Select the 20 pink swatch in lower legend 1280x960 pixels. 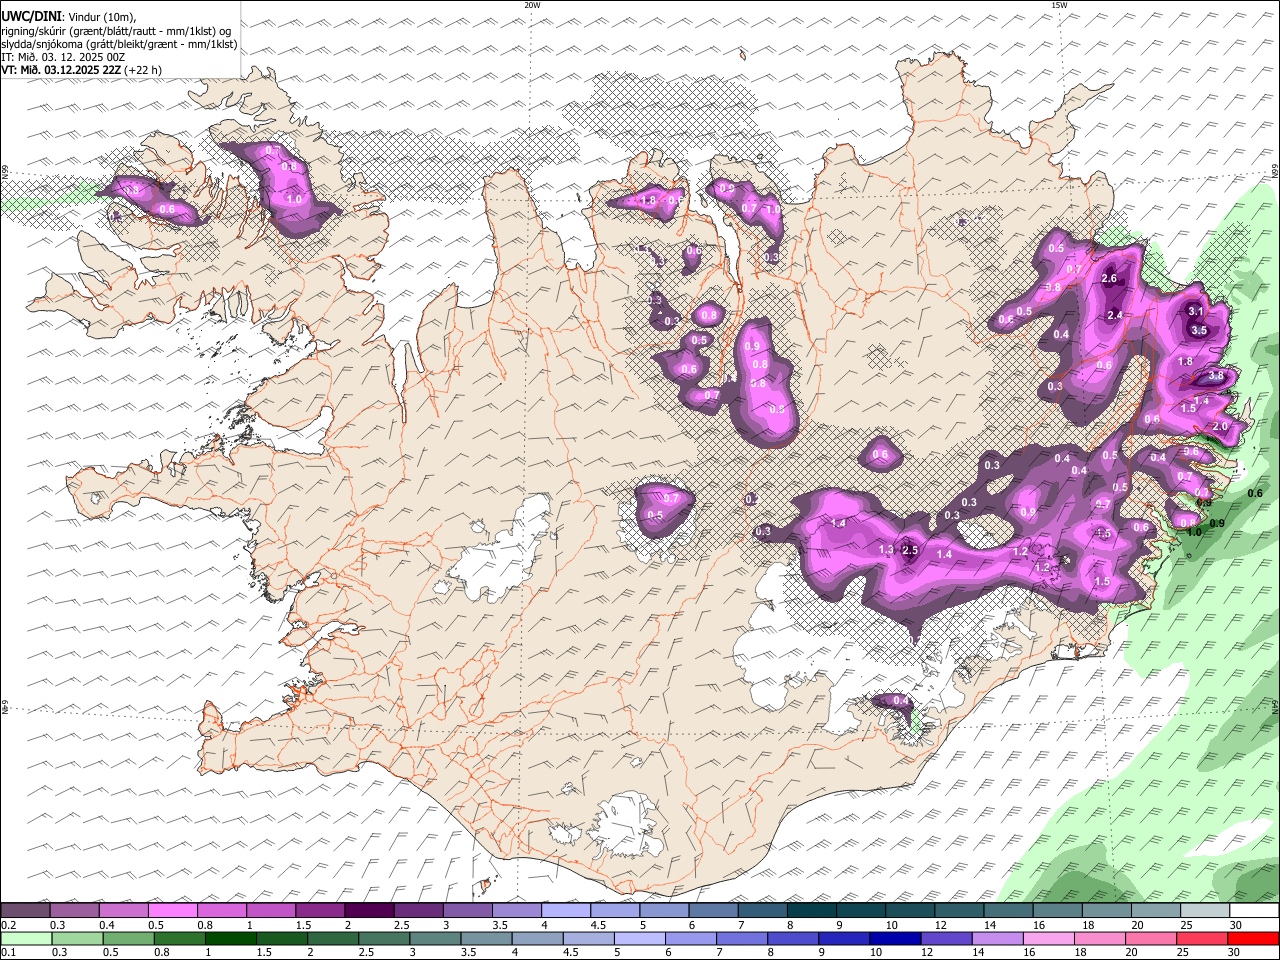point(1151,939)
